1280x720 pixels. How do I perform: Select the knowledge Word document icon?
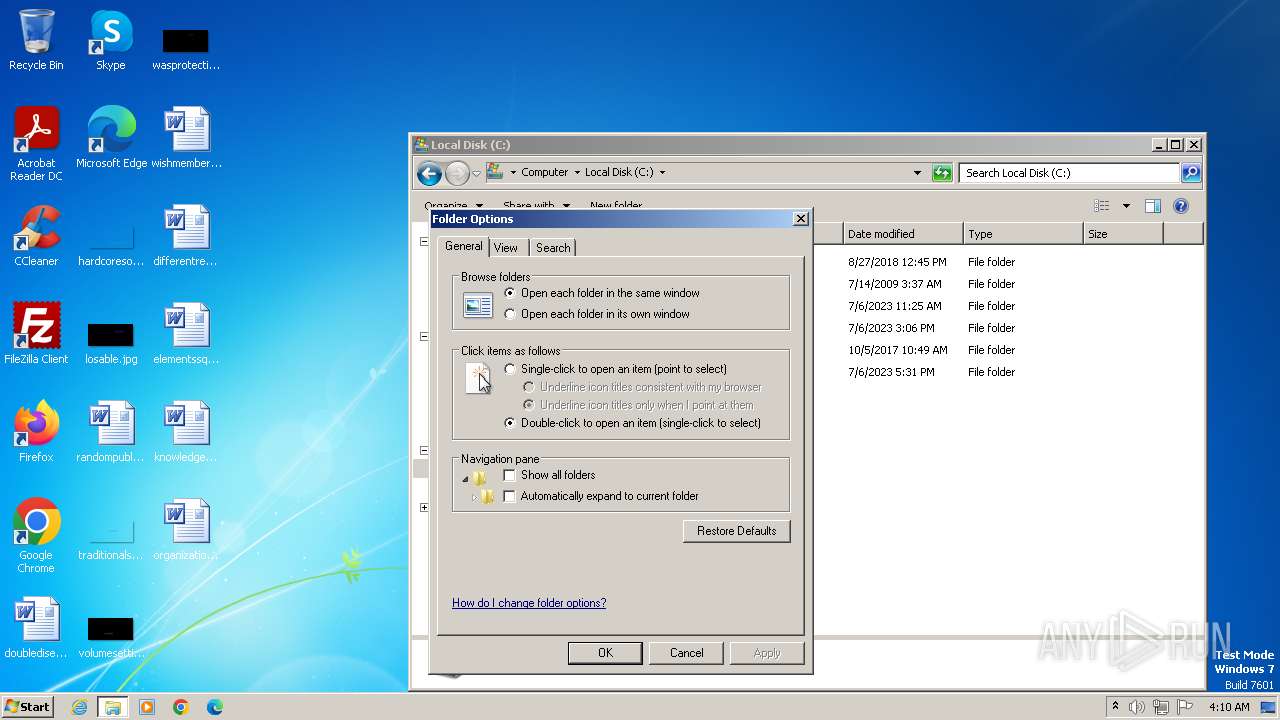(x=187, y=432)
